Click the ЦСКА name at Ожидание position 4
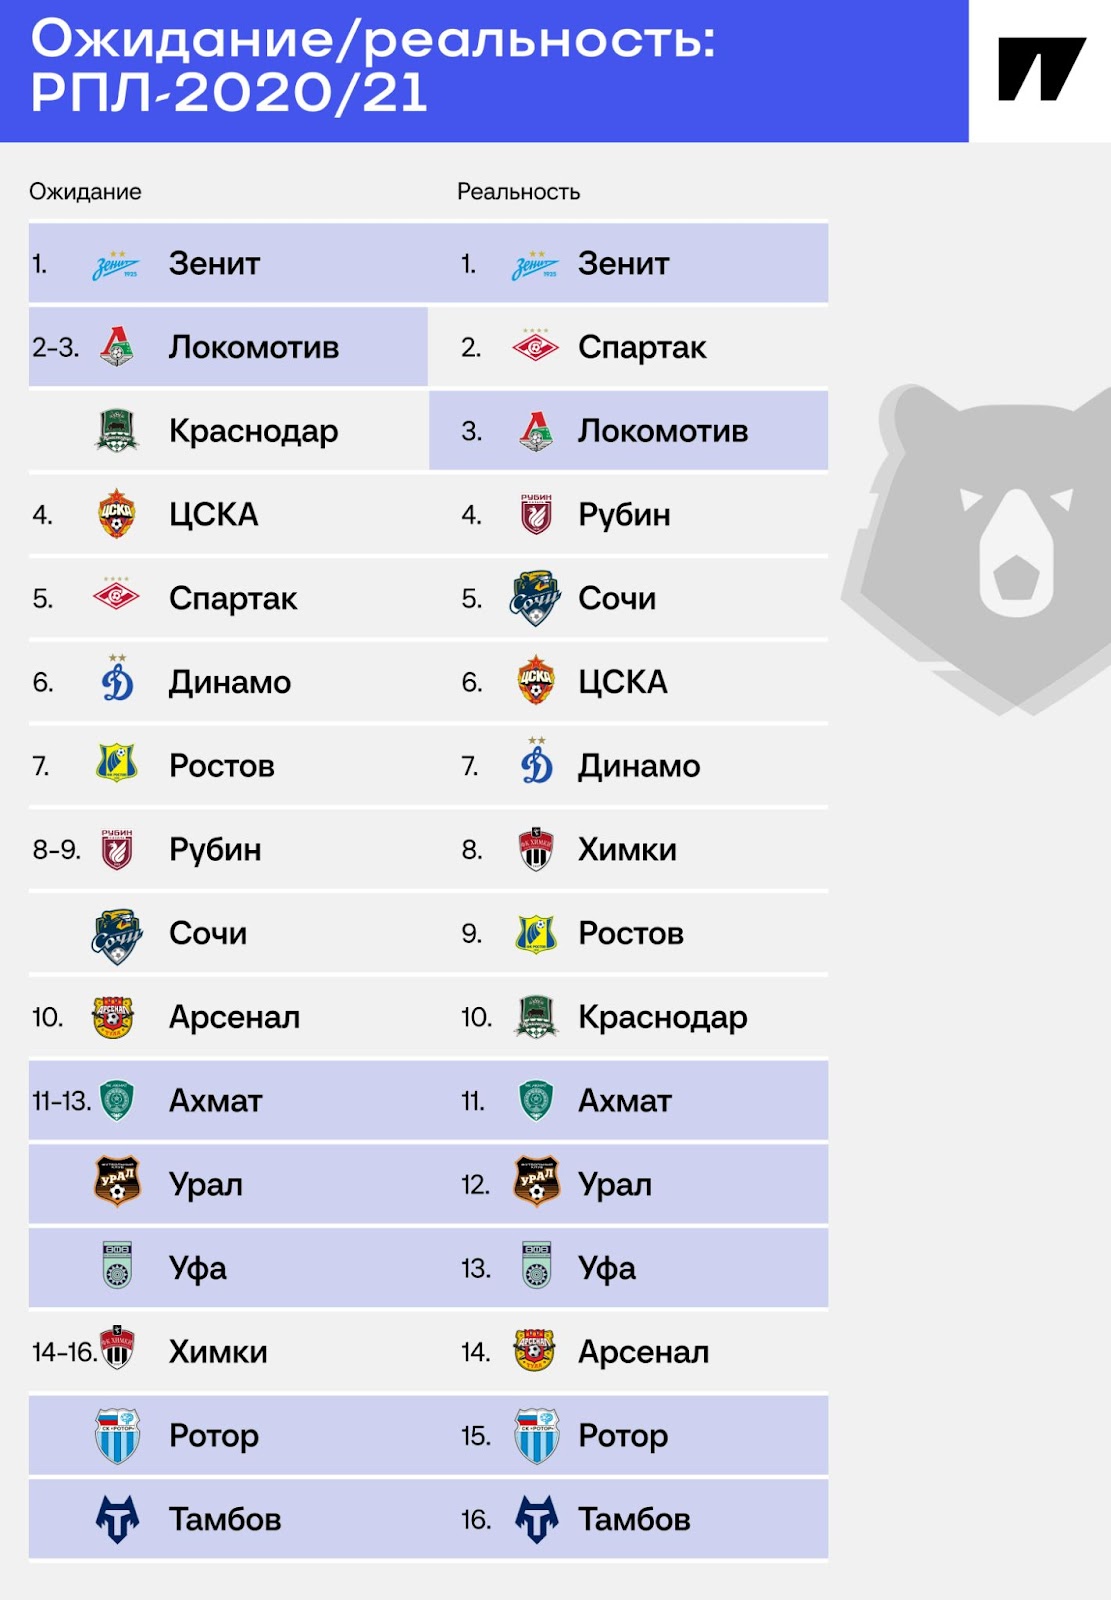This screenshot has height=1600, width=1111. click(214, 514)
